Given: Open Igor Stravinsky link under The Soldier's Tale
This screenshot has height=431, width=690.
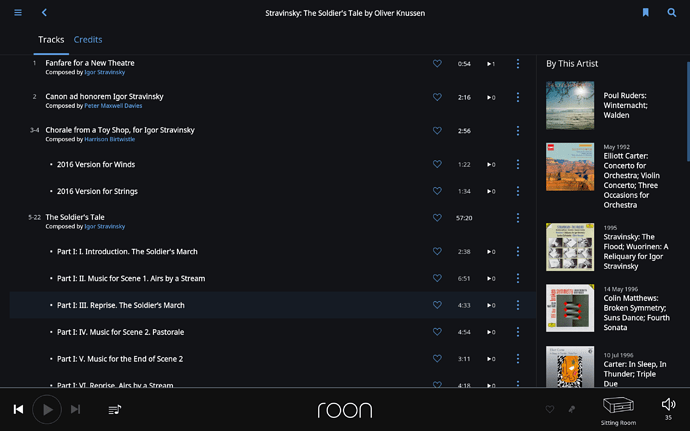Looking at the screenshot, I should click(105, 226).
